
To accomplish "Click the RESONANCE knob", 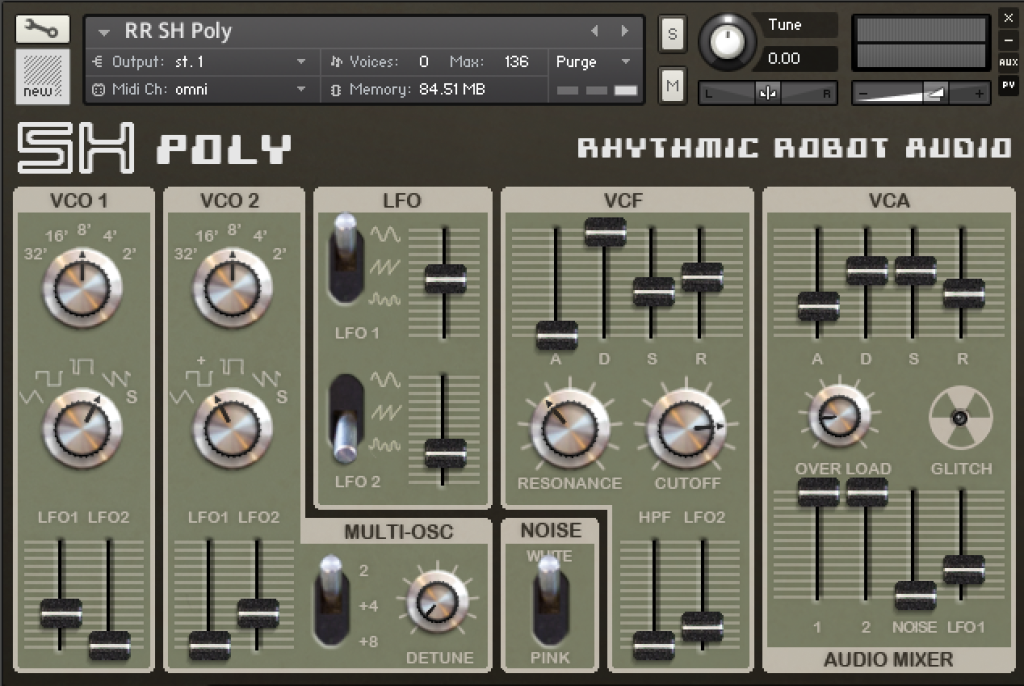I will pyautogui.click(x=567, y=430).
